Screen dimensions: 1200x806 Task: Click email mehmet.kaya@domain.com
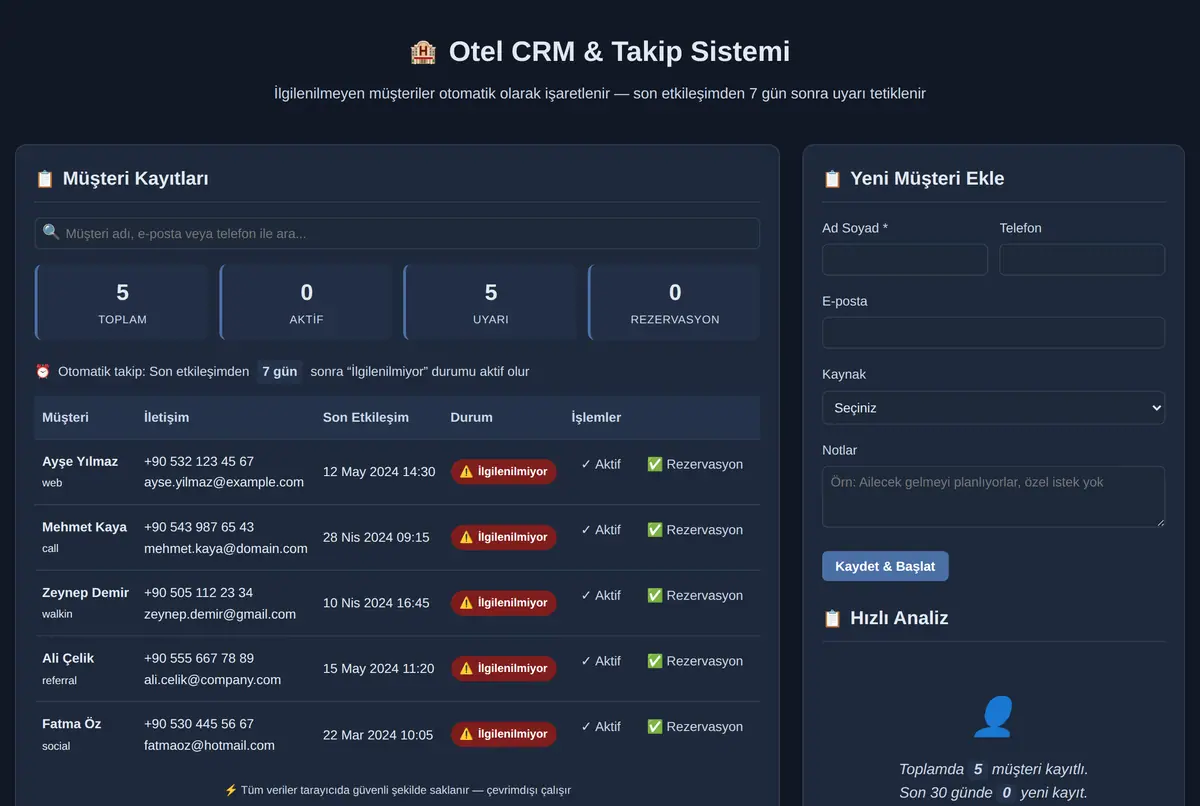226,548
